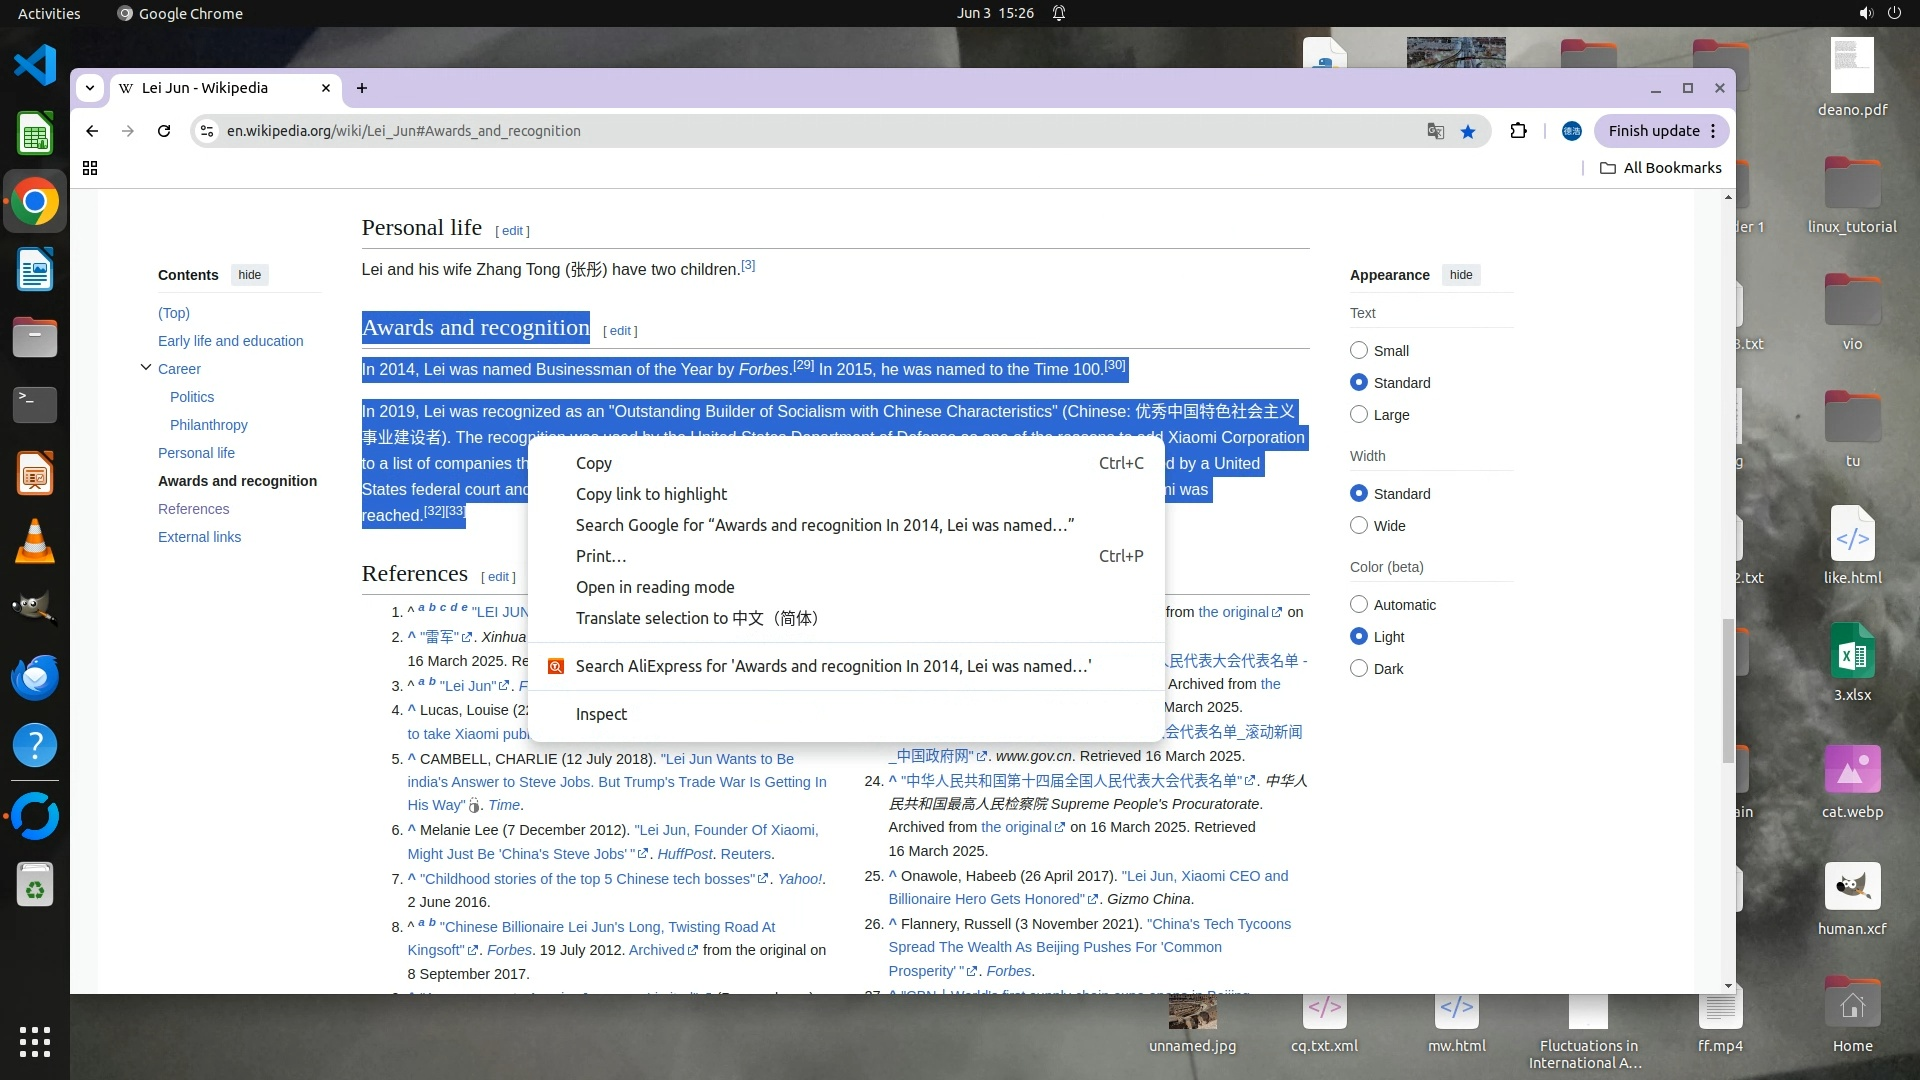This screenshot has width=1920, height=1080.
Task: Click the page vertical scrollbar thumb
Action: click(1728, 690)
